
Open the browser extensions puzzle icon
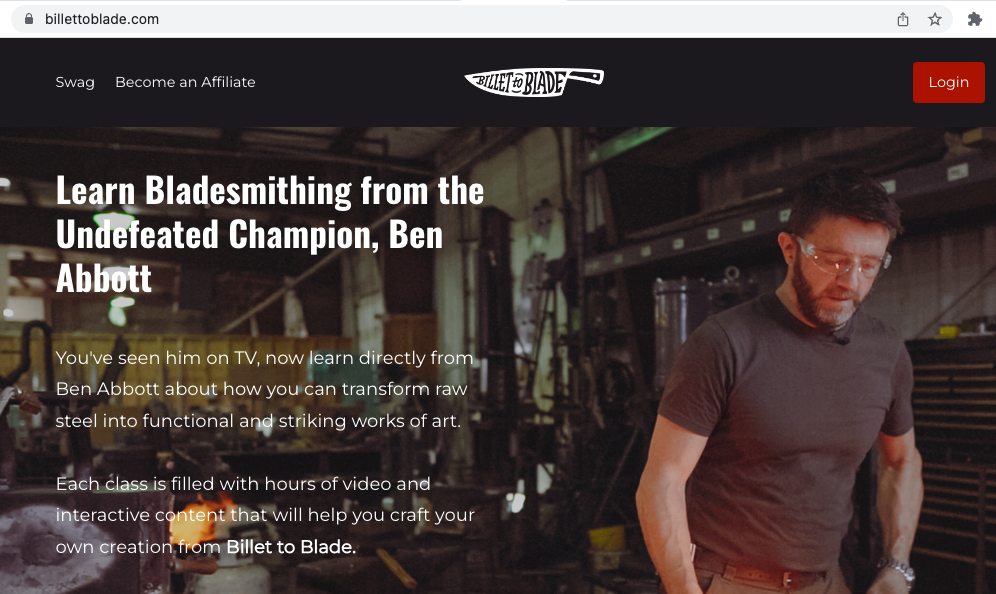974,20
